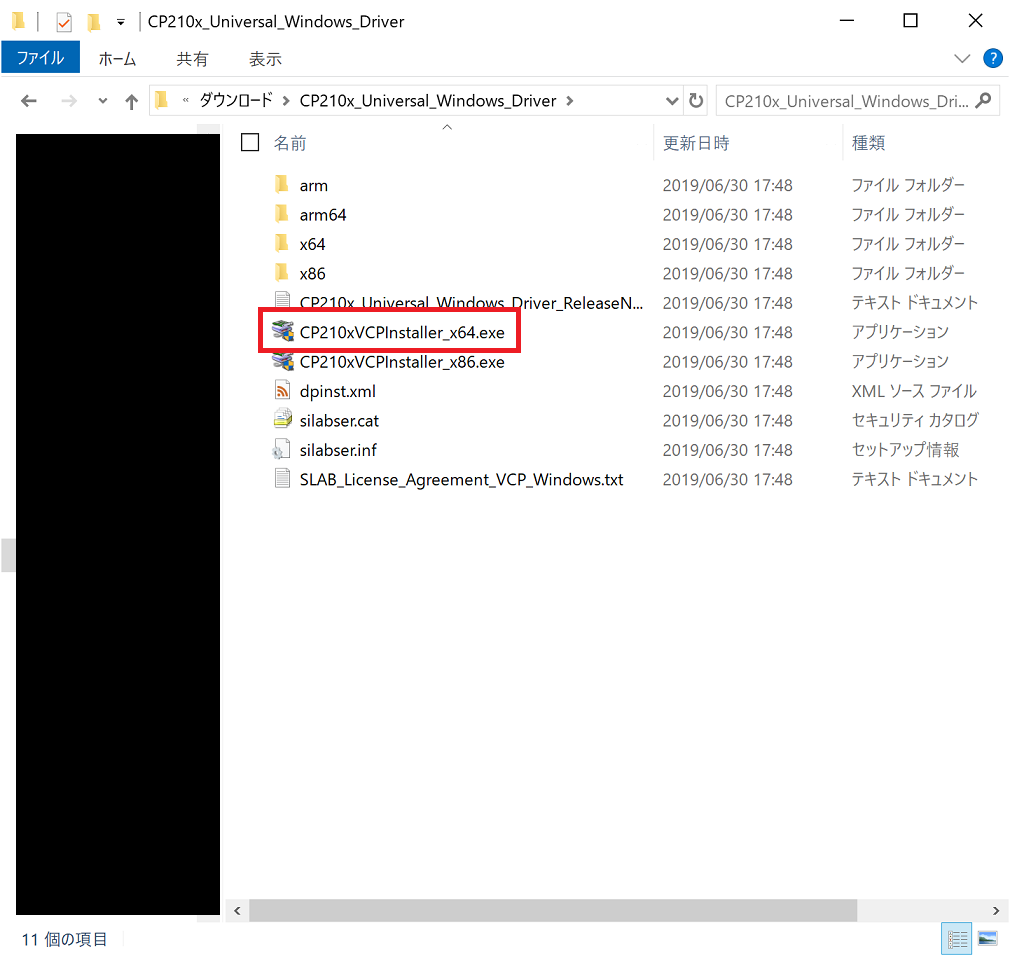The image size is (1010, 956).
Task: Open the address bar history dropdown
Action: 672,101
